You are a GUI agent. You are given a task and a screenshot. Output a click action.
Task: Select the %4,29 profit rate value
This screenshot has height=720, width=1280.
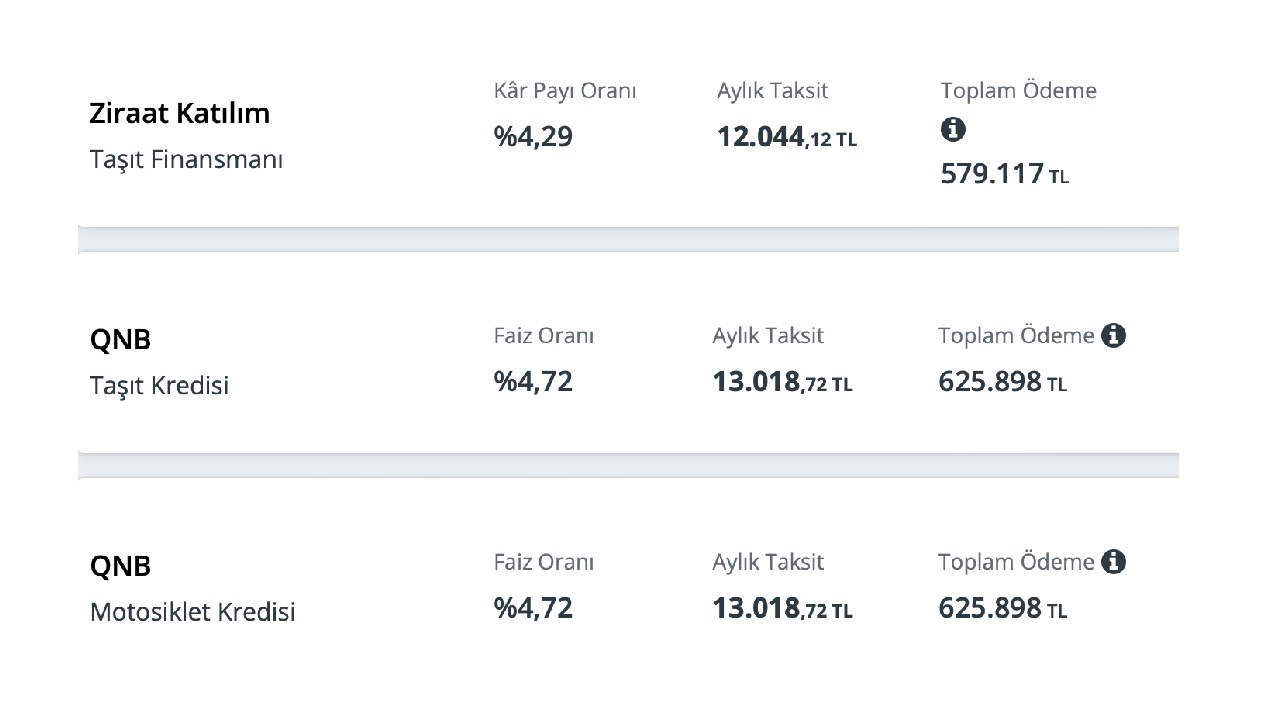(x=533, y=137)
